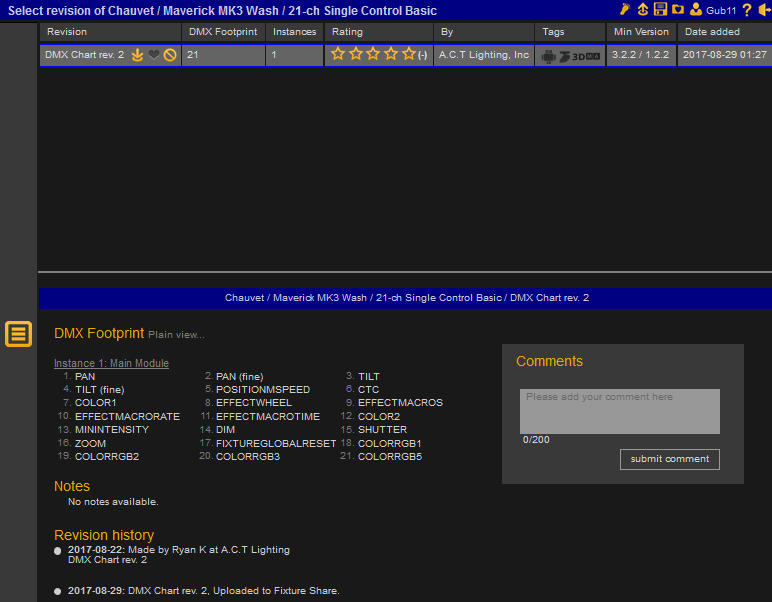Click the breadcrumb bar ending in DMX Chart rev. 2

pos(406,298)
